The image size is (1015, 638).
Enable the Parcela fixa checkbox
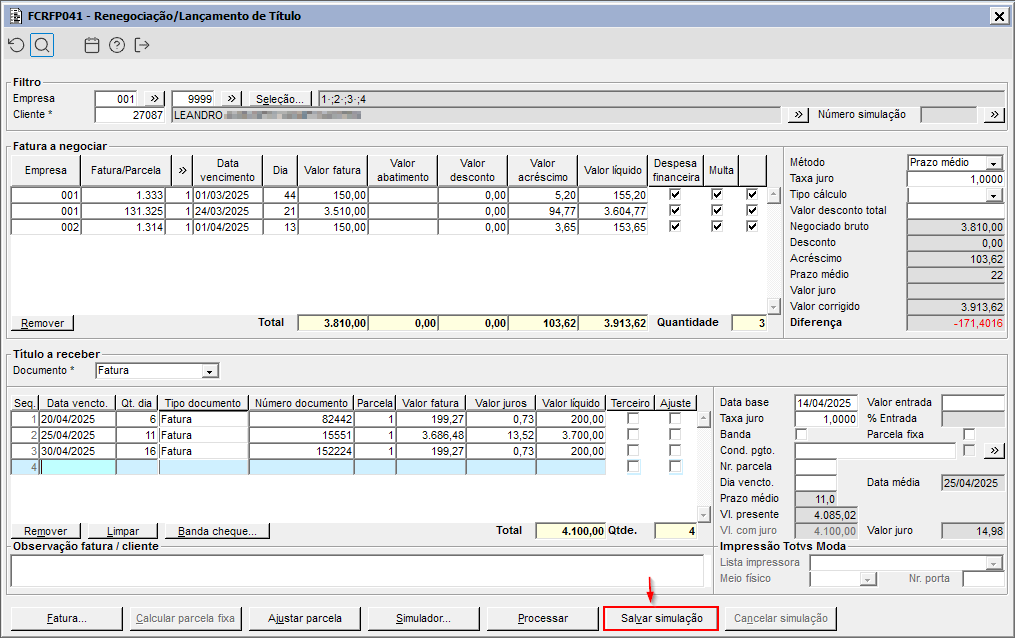[x=968, y=435]
